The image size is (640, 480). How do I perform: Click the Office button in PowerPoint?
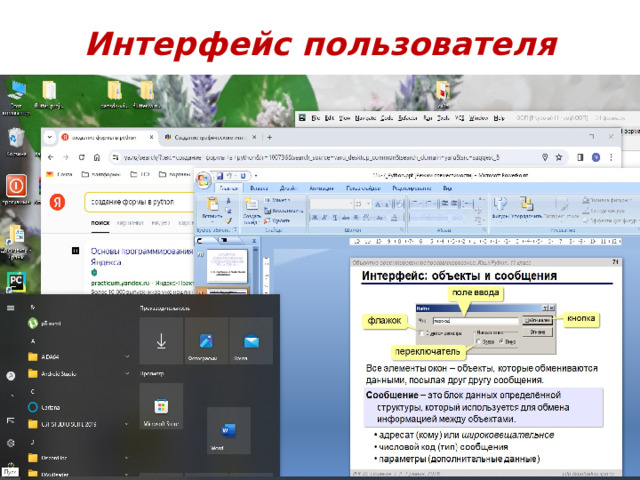point(203,180)
